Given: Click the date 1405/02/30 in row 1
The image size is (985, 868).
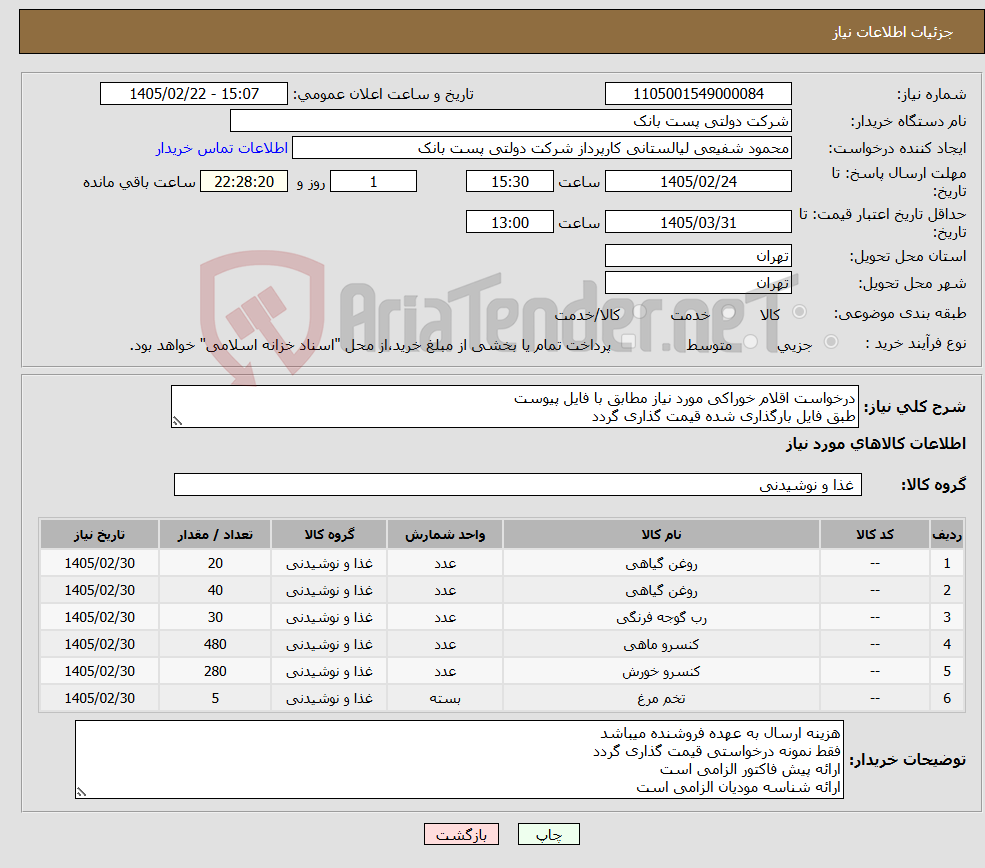Looking at the screenshot, I should pos(99,563).
